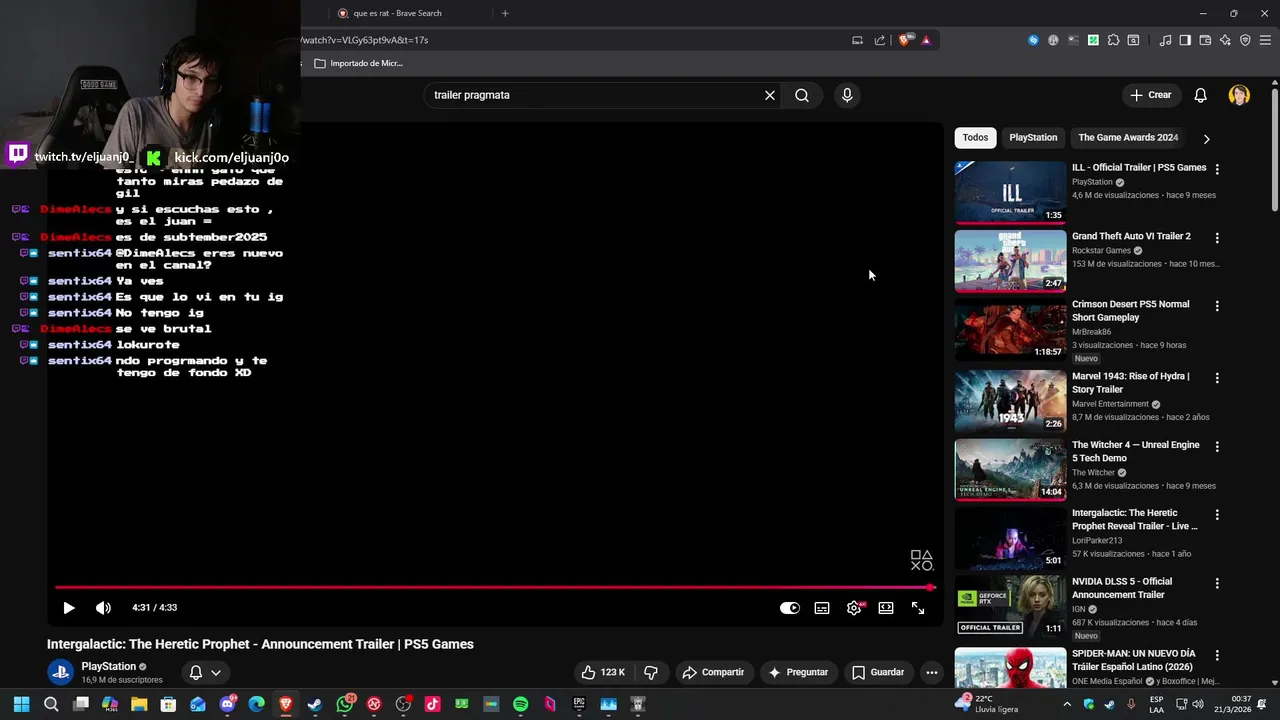Open ILL Official Trailer thumbnail
This screenshot has height=720, width=1280.
[x=1010, y=192]
